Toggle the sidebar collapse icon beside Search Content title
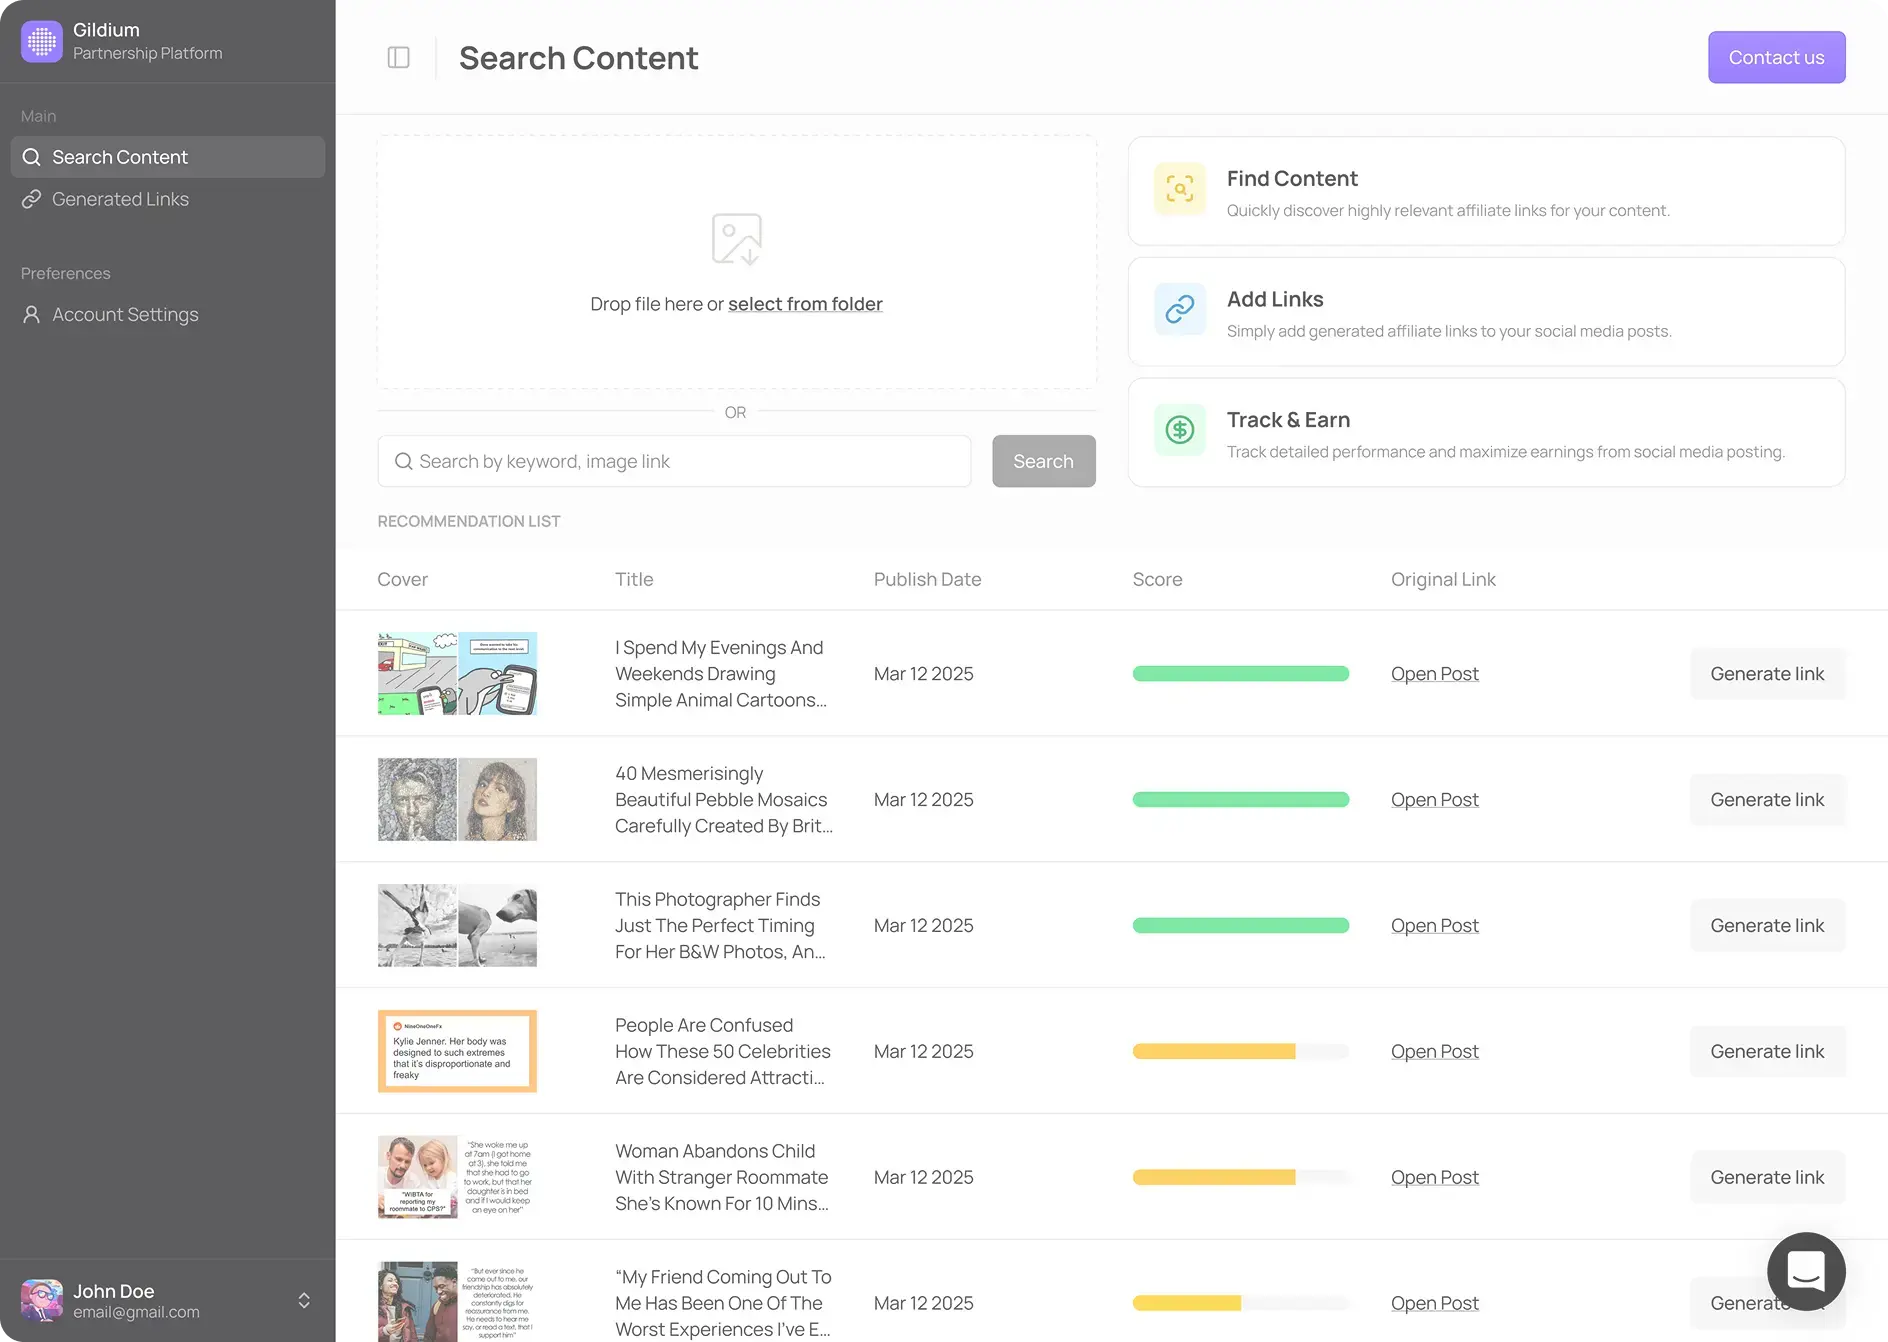The height and width of the screenshot is (1342, 1888). (398, 57)
